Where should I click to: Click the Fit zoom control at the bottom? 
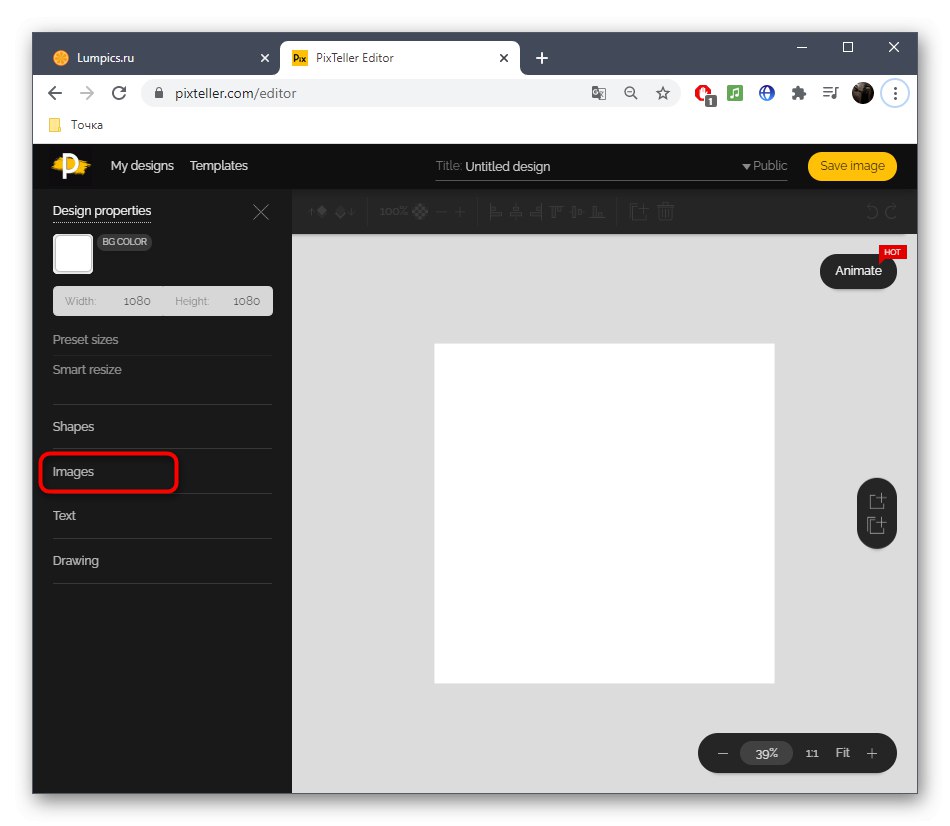click(842, 752)
